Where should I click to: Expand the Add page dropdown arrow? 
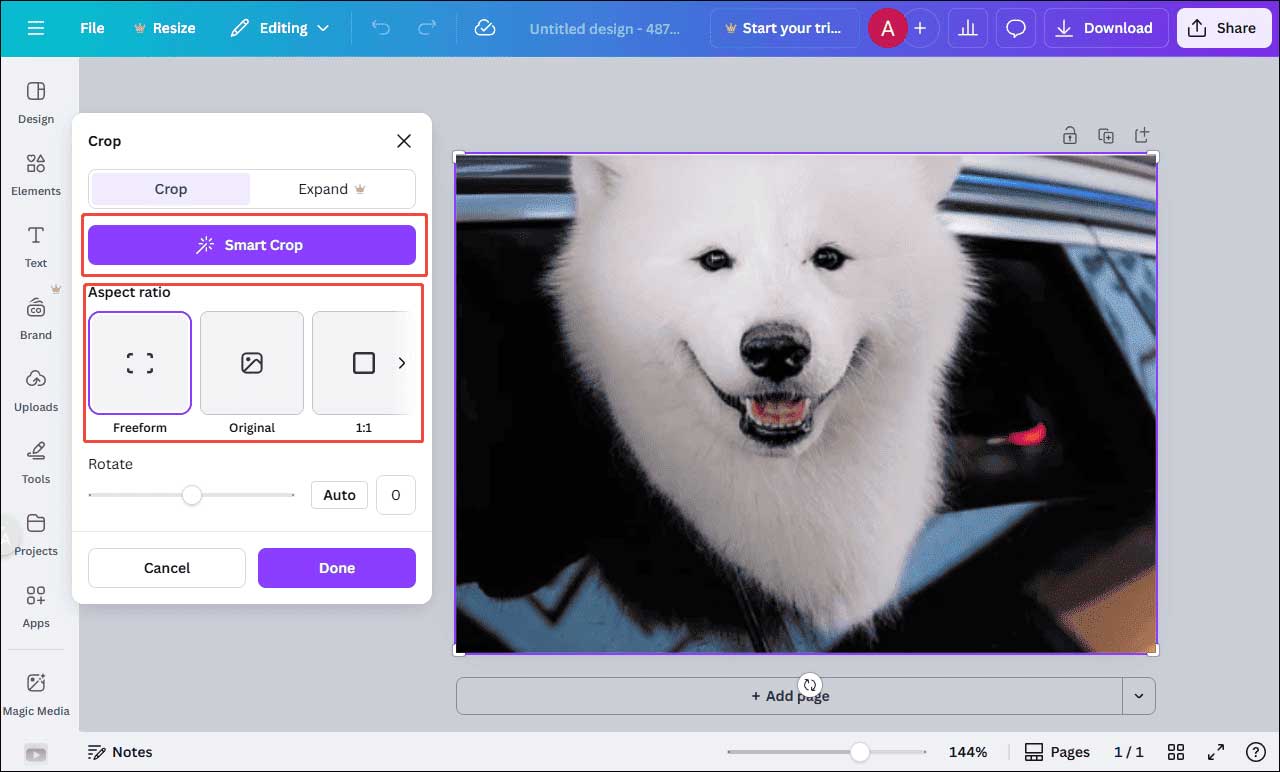[x=1139, y=695]
